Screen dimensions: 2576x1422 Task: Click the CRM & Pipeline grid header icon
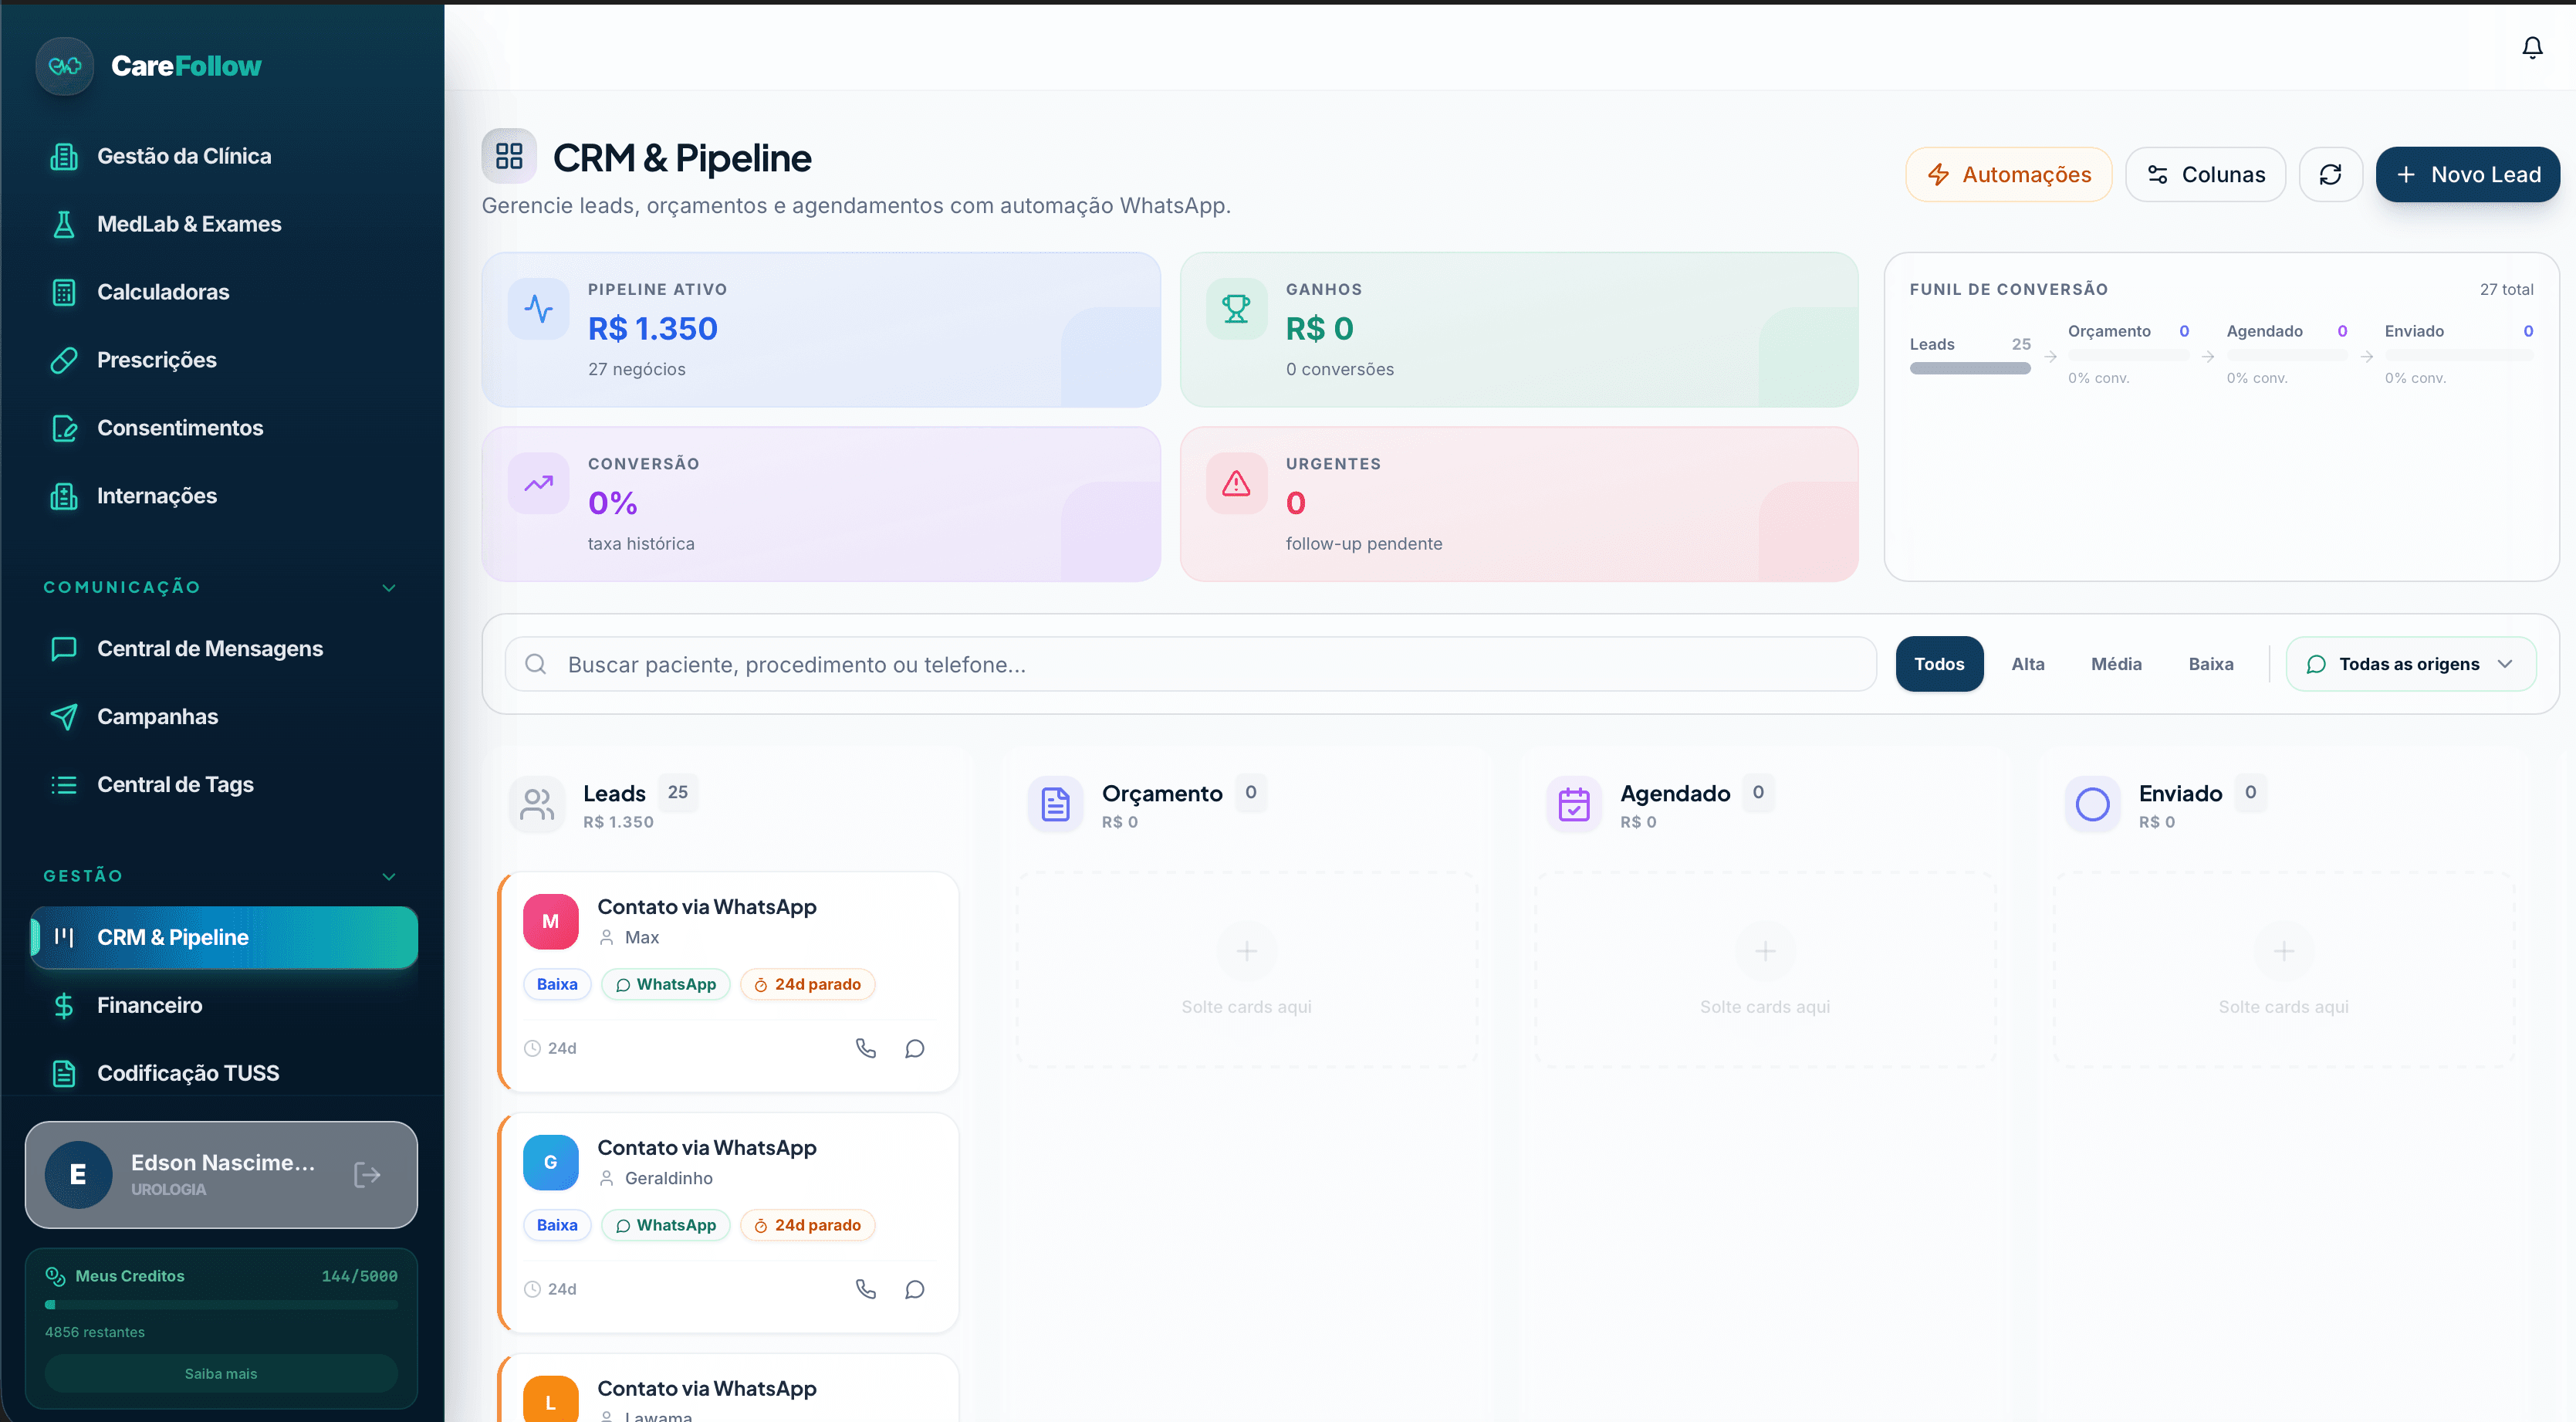[x=509, y=156]
